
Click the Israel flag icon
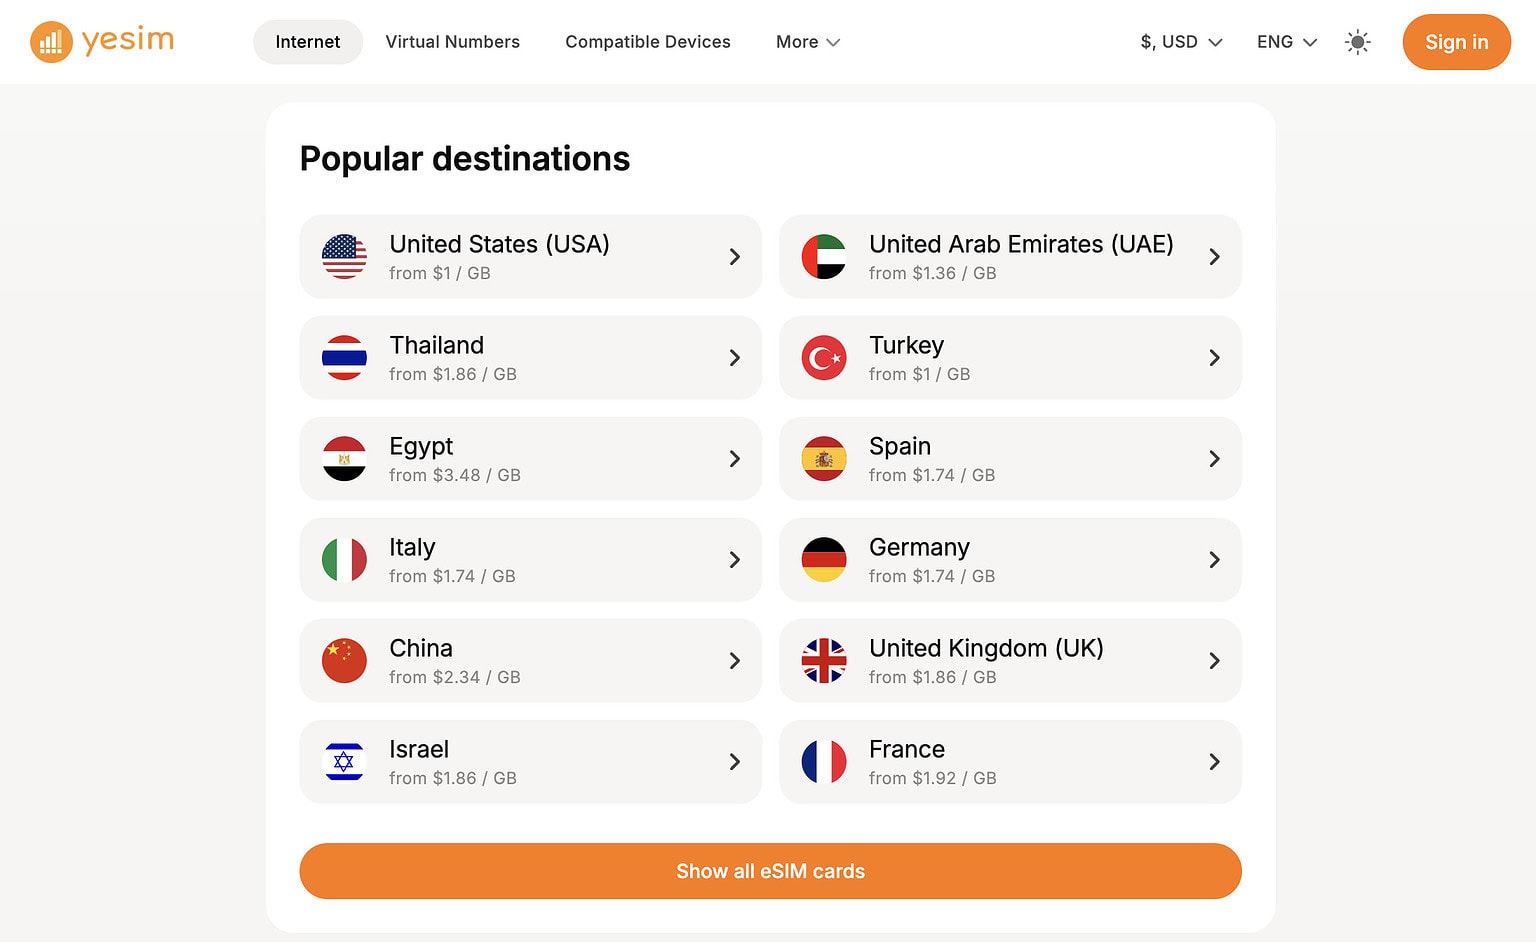coord(344,761)
